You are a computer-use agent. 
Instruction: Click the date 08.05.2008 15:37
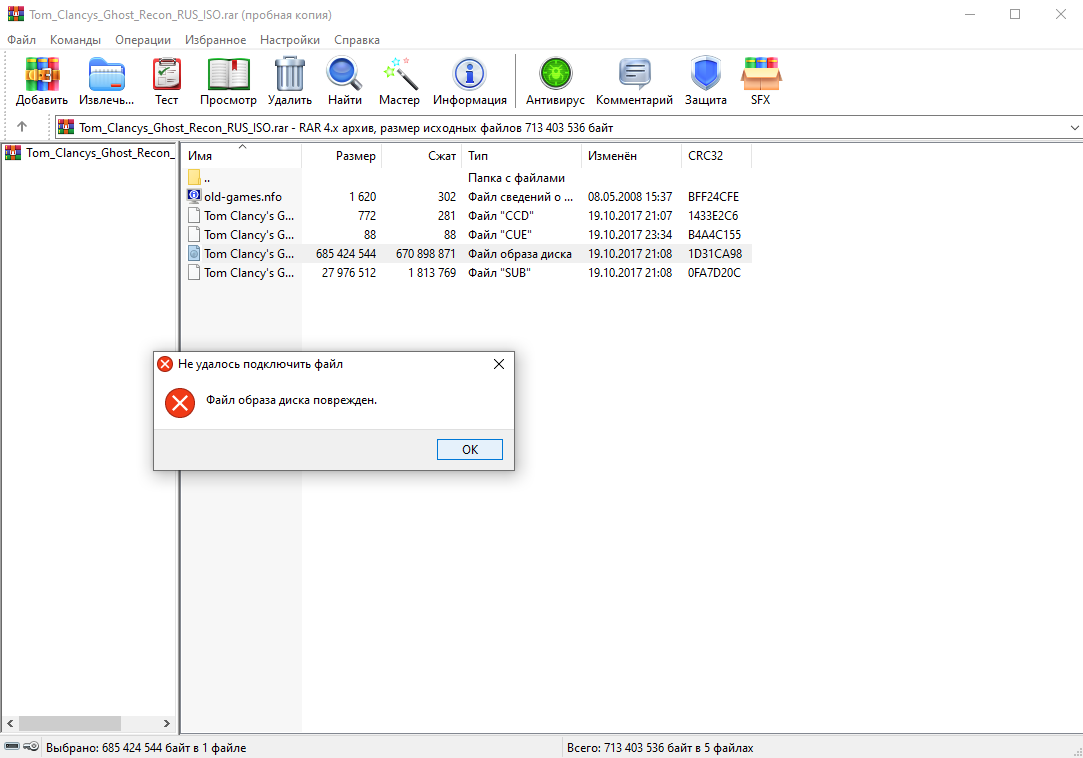(630, 197)
